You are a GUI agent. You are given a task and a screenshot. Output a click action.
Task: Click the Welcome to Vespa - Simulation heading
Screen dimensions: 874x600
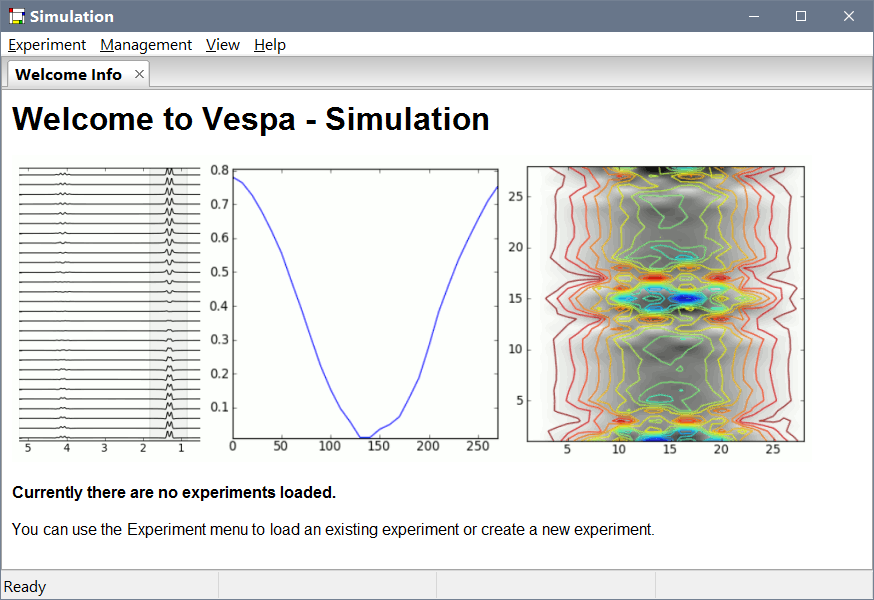[x=250, y=119]
